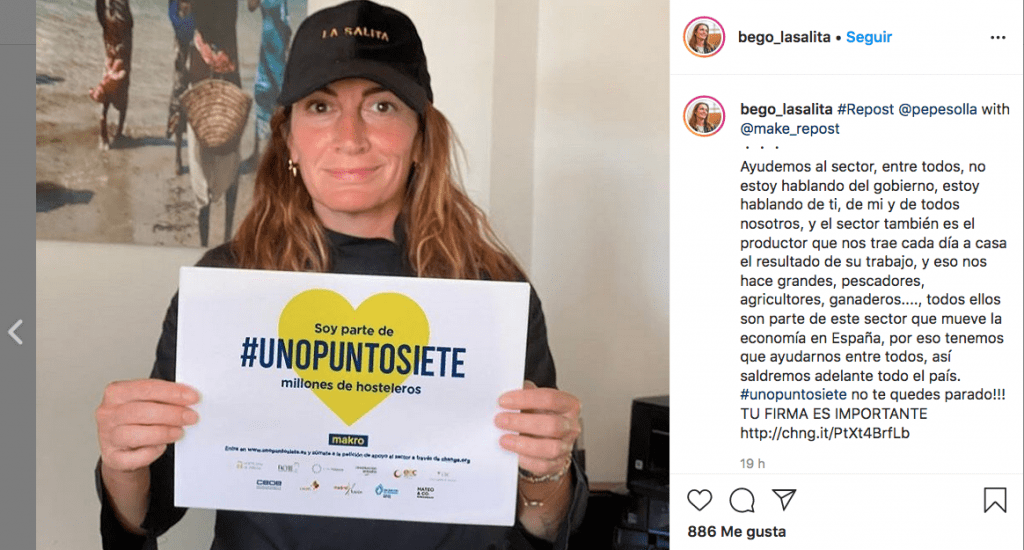Click the change.org link text http://chng.it/PtXt4BrfLb
This screenshot has width=1024, height=550.
click(x=824, y=433)
